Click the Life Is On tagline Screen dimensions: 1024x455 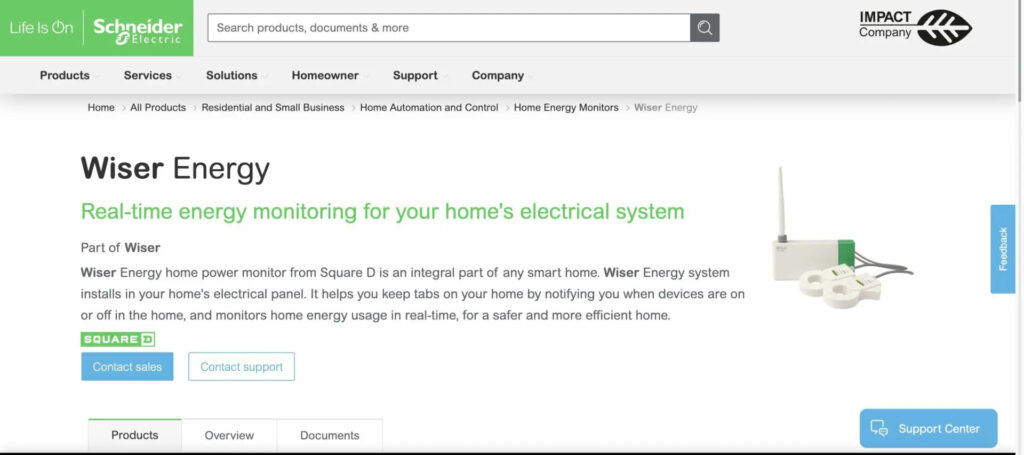[x=41, y=28]
